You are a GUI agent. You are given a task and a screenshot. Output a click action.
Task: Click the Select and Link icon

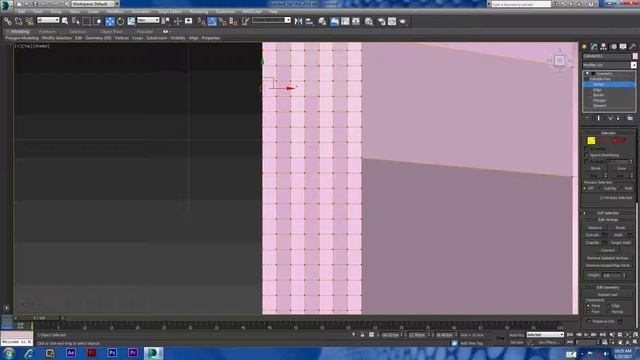pyautogui.click(x=8, y=21)
